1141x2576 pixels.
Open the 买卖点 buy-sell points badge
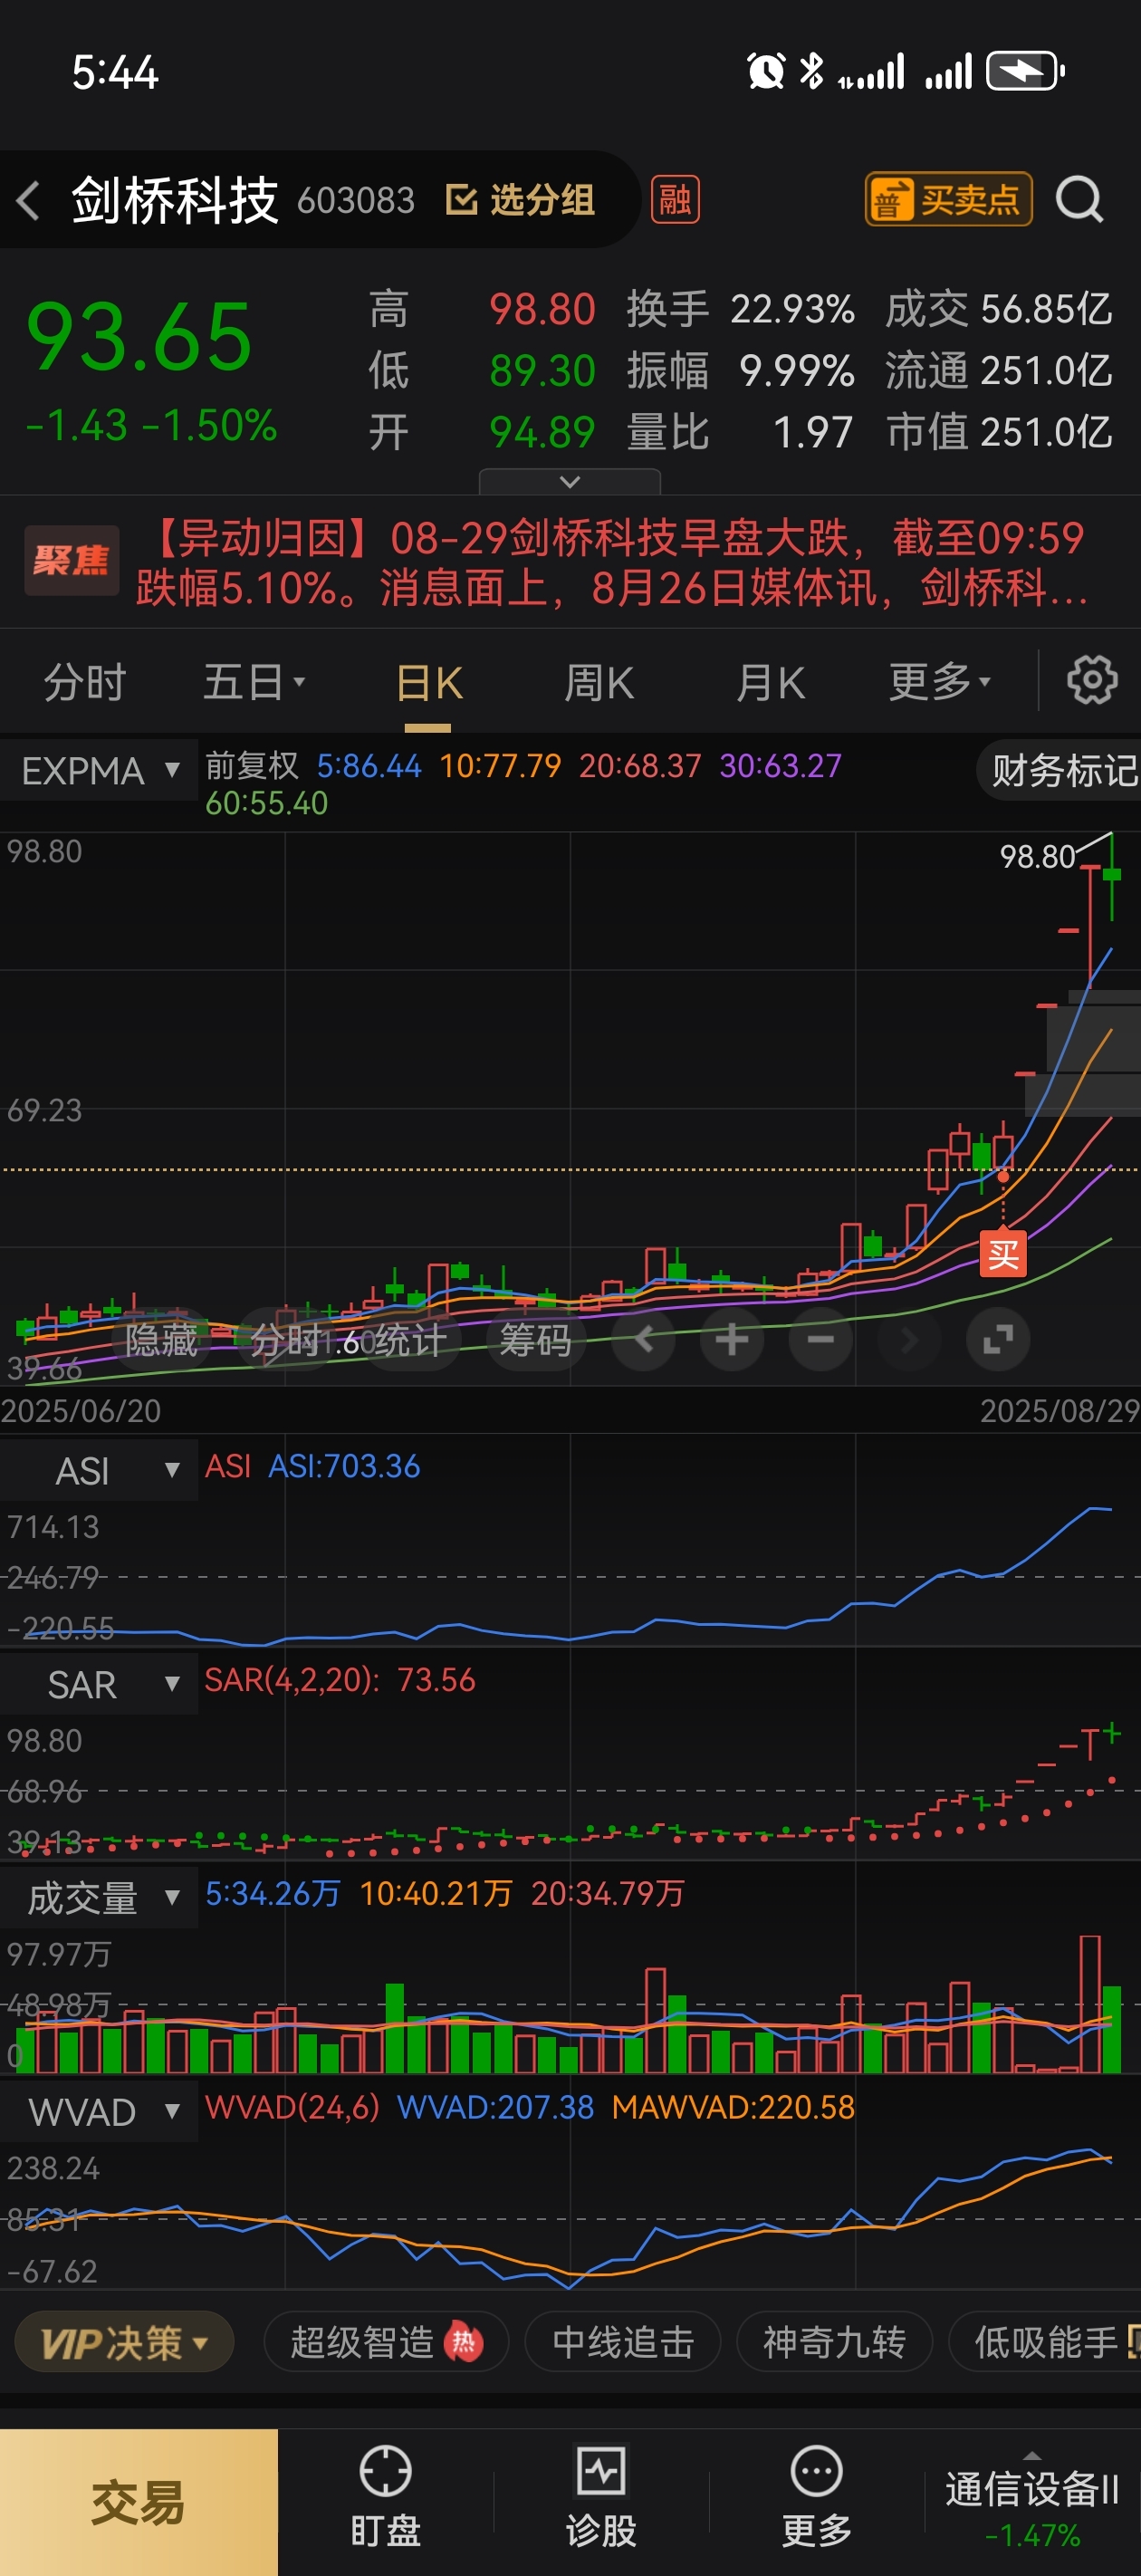coord(948,200)
